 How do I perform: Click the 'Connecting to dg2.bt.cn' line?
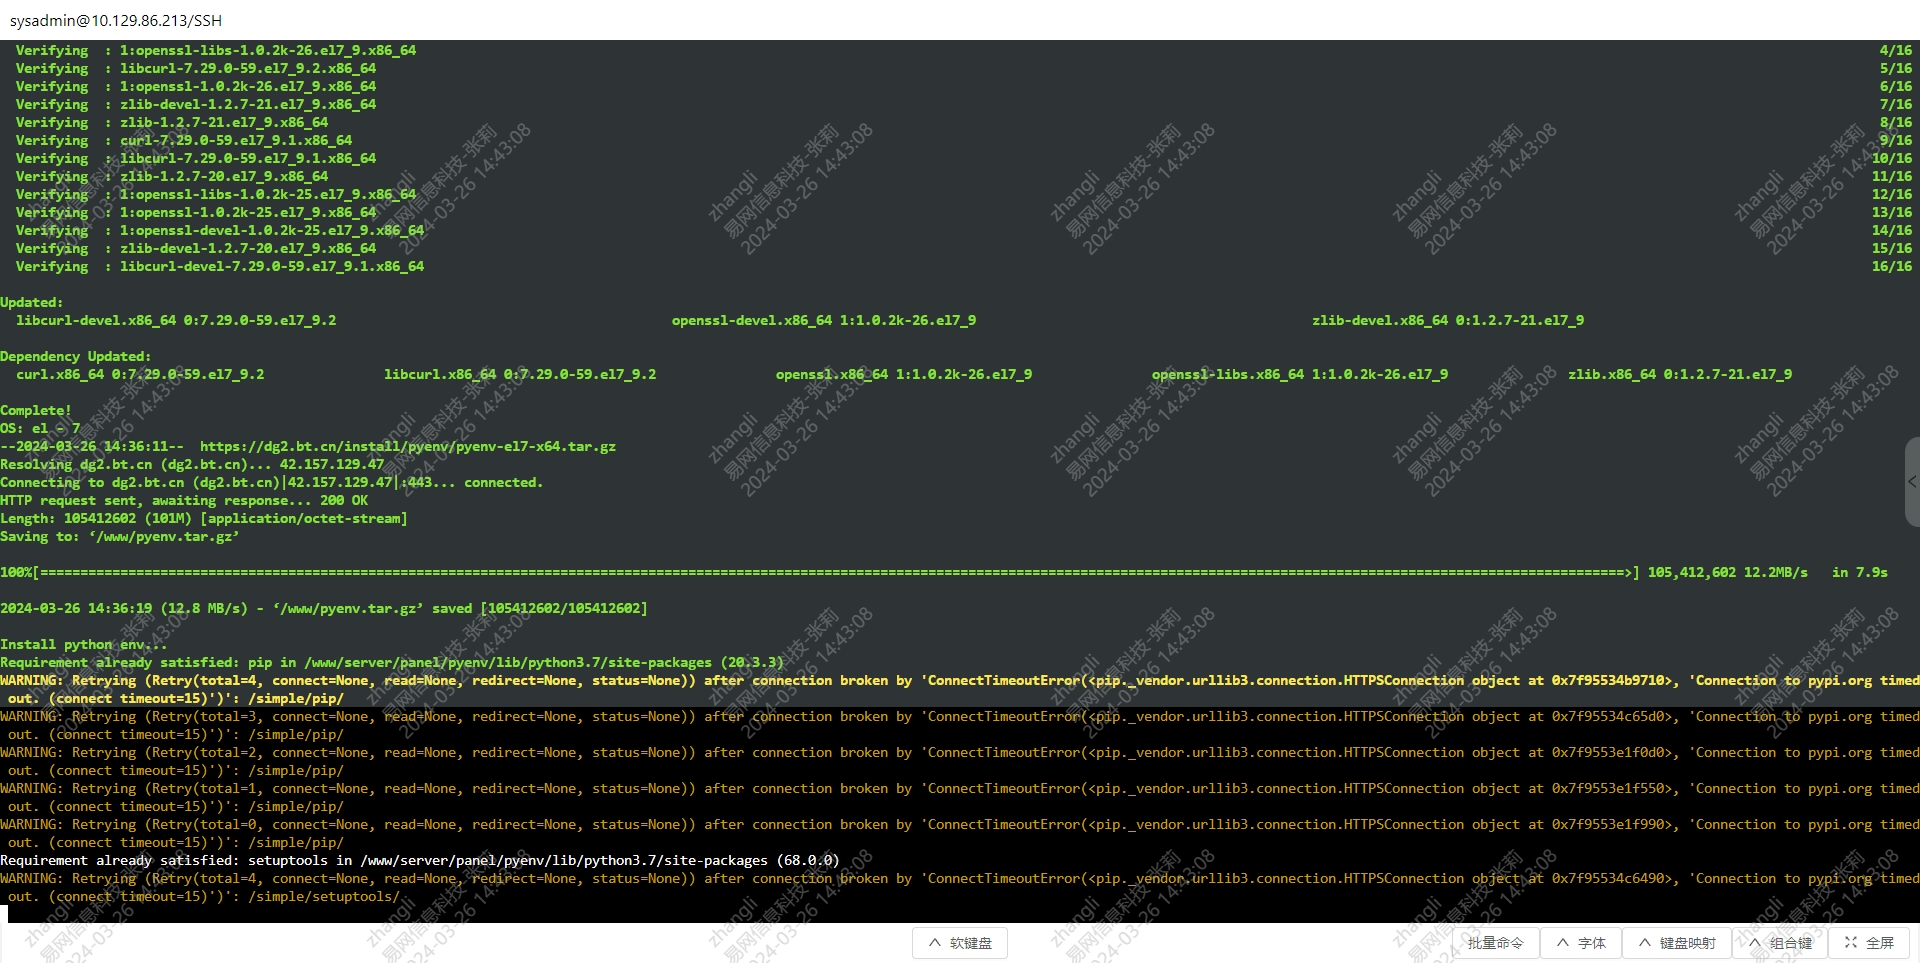(272, 482)
